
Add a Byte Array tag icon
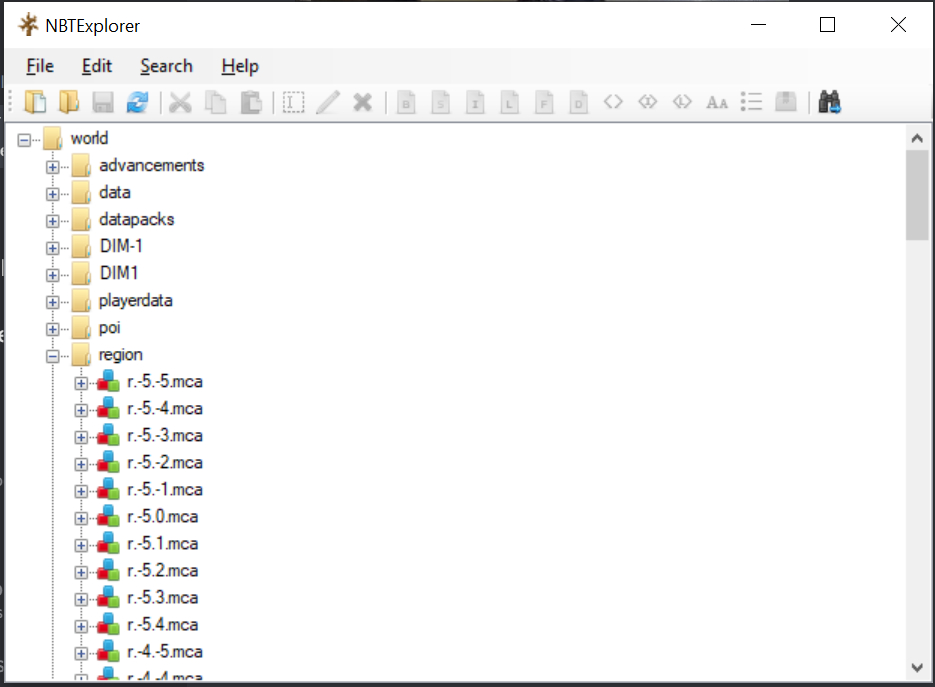click(613, 102)
